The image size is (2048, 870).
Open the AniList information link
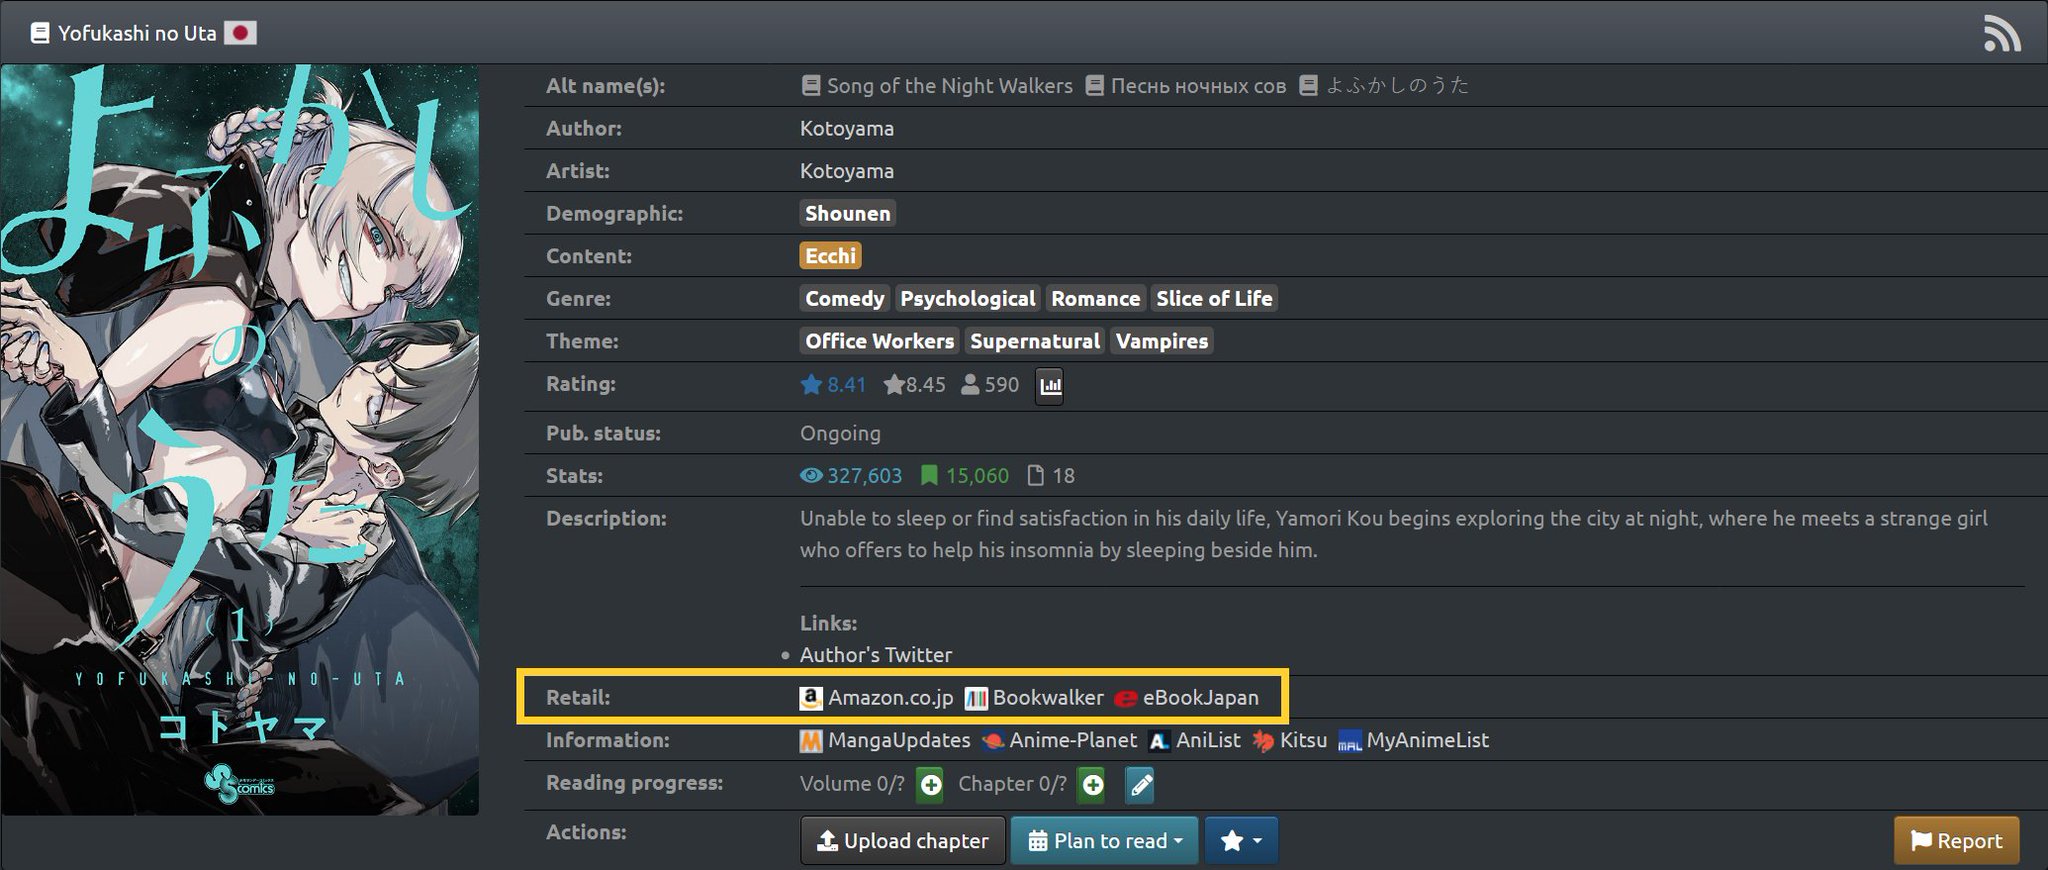(x=1194, y=740)
